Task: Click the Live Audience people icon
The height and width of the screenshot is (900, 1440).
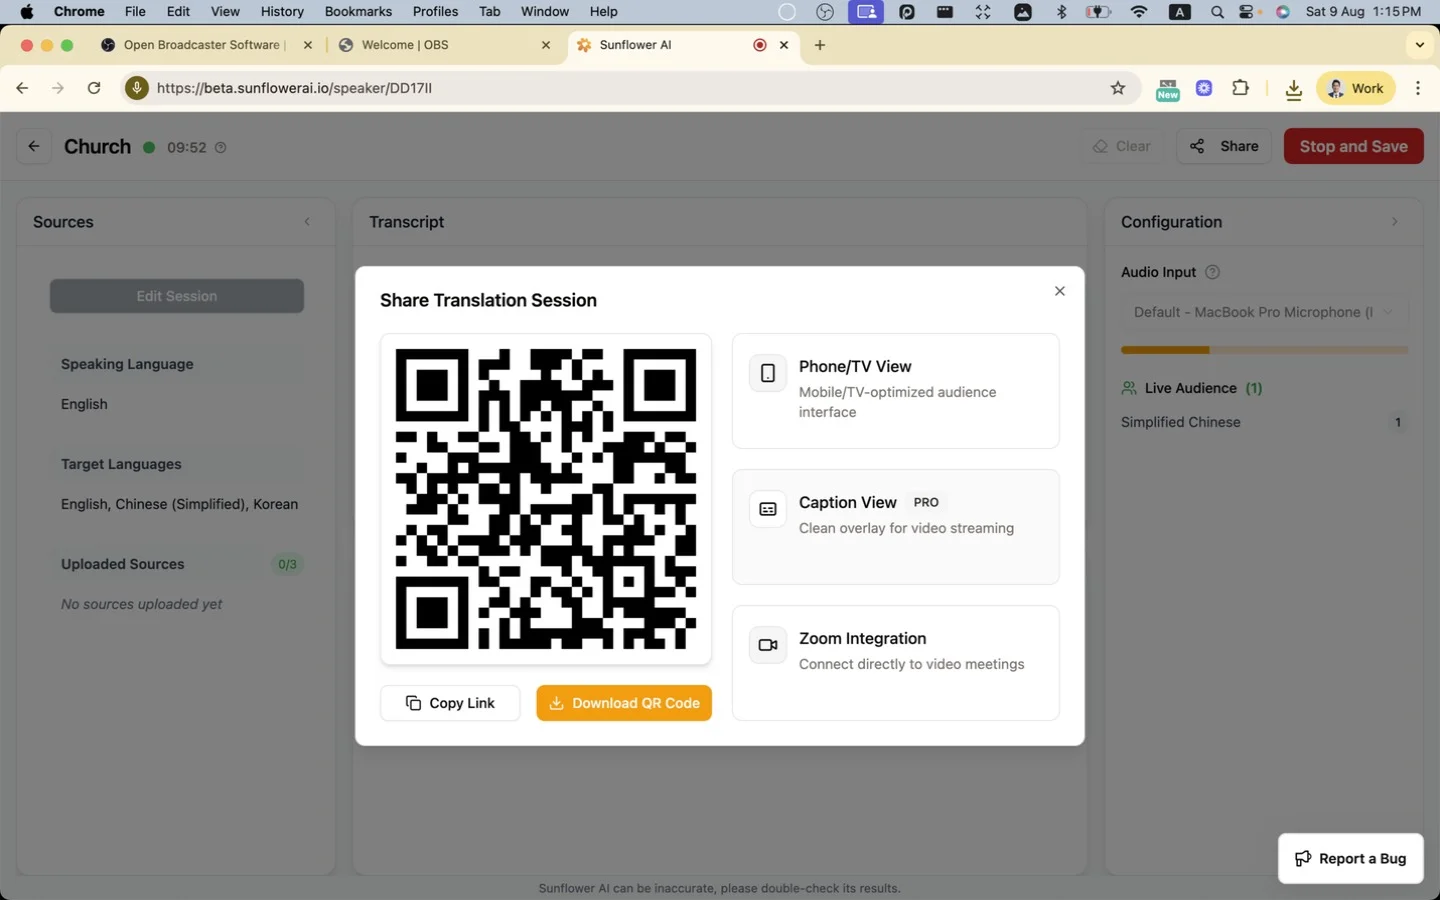Action: pos(1129,388)
